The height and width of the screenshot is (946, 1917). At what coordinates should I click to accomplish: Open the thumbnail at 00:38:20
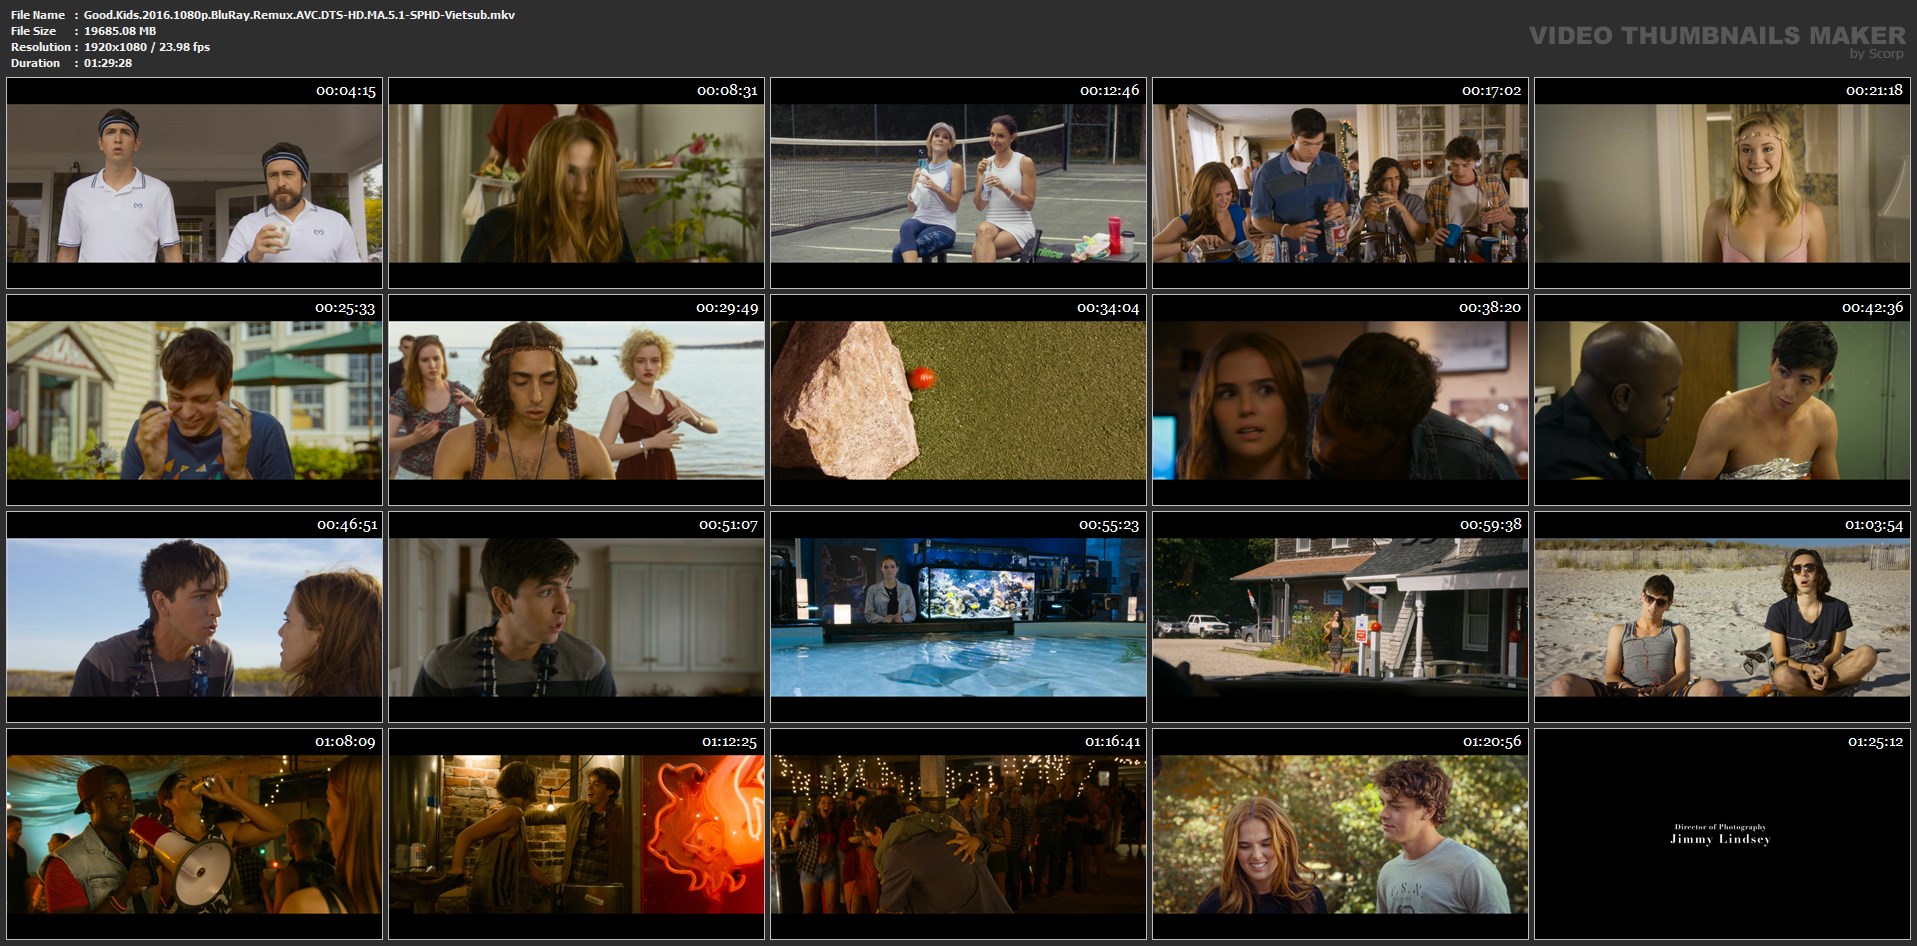pos(1340,400)
